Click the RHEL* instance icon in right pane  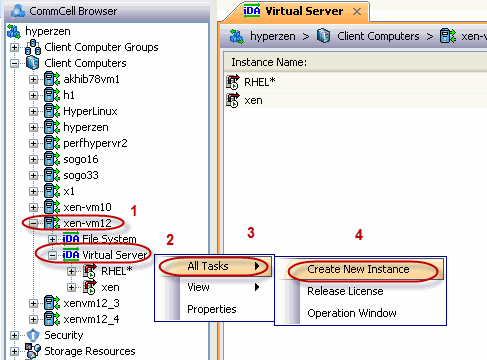[x=233, y=82]
